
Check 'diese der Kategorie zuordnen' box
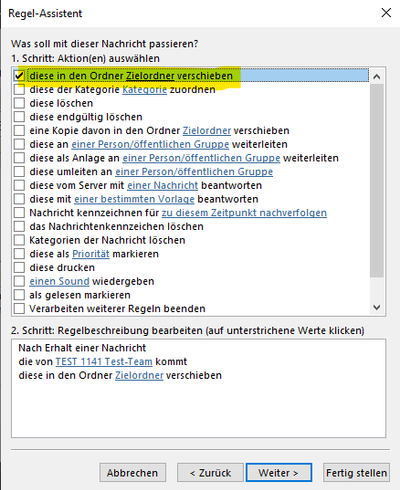click(19, 90)
